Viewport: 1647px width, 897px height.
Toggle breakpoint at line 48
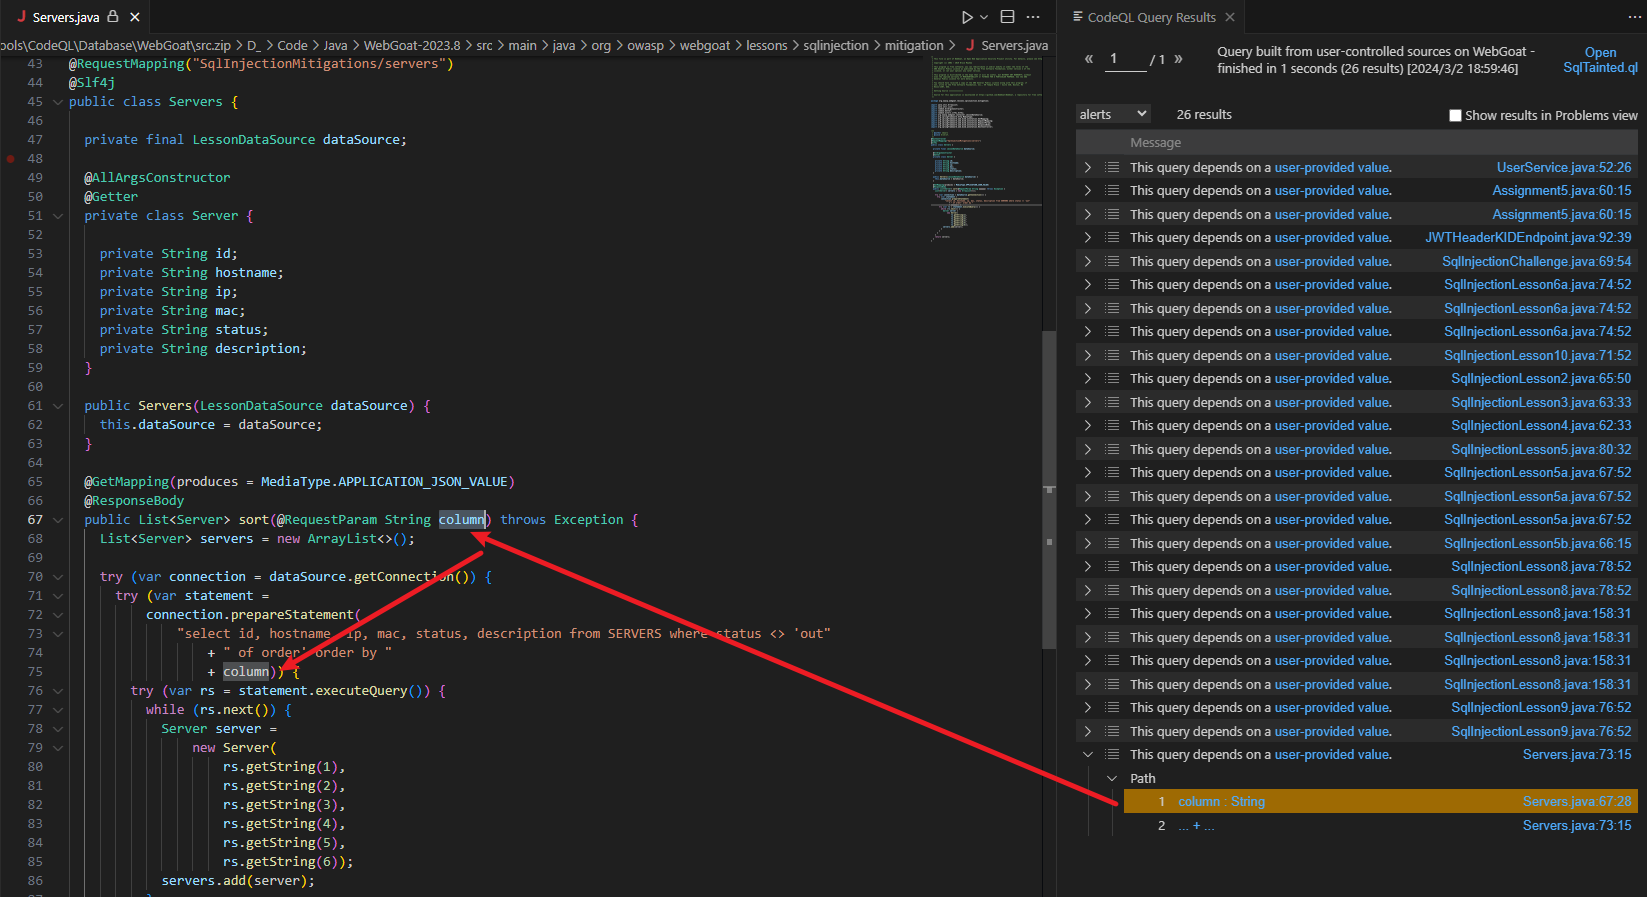tap(11, 158)
